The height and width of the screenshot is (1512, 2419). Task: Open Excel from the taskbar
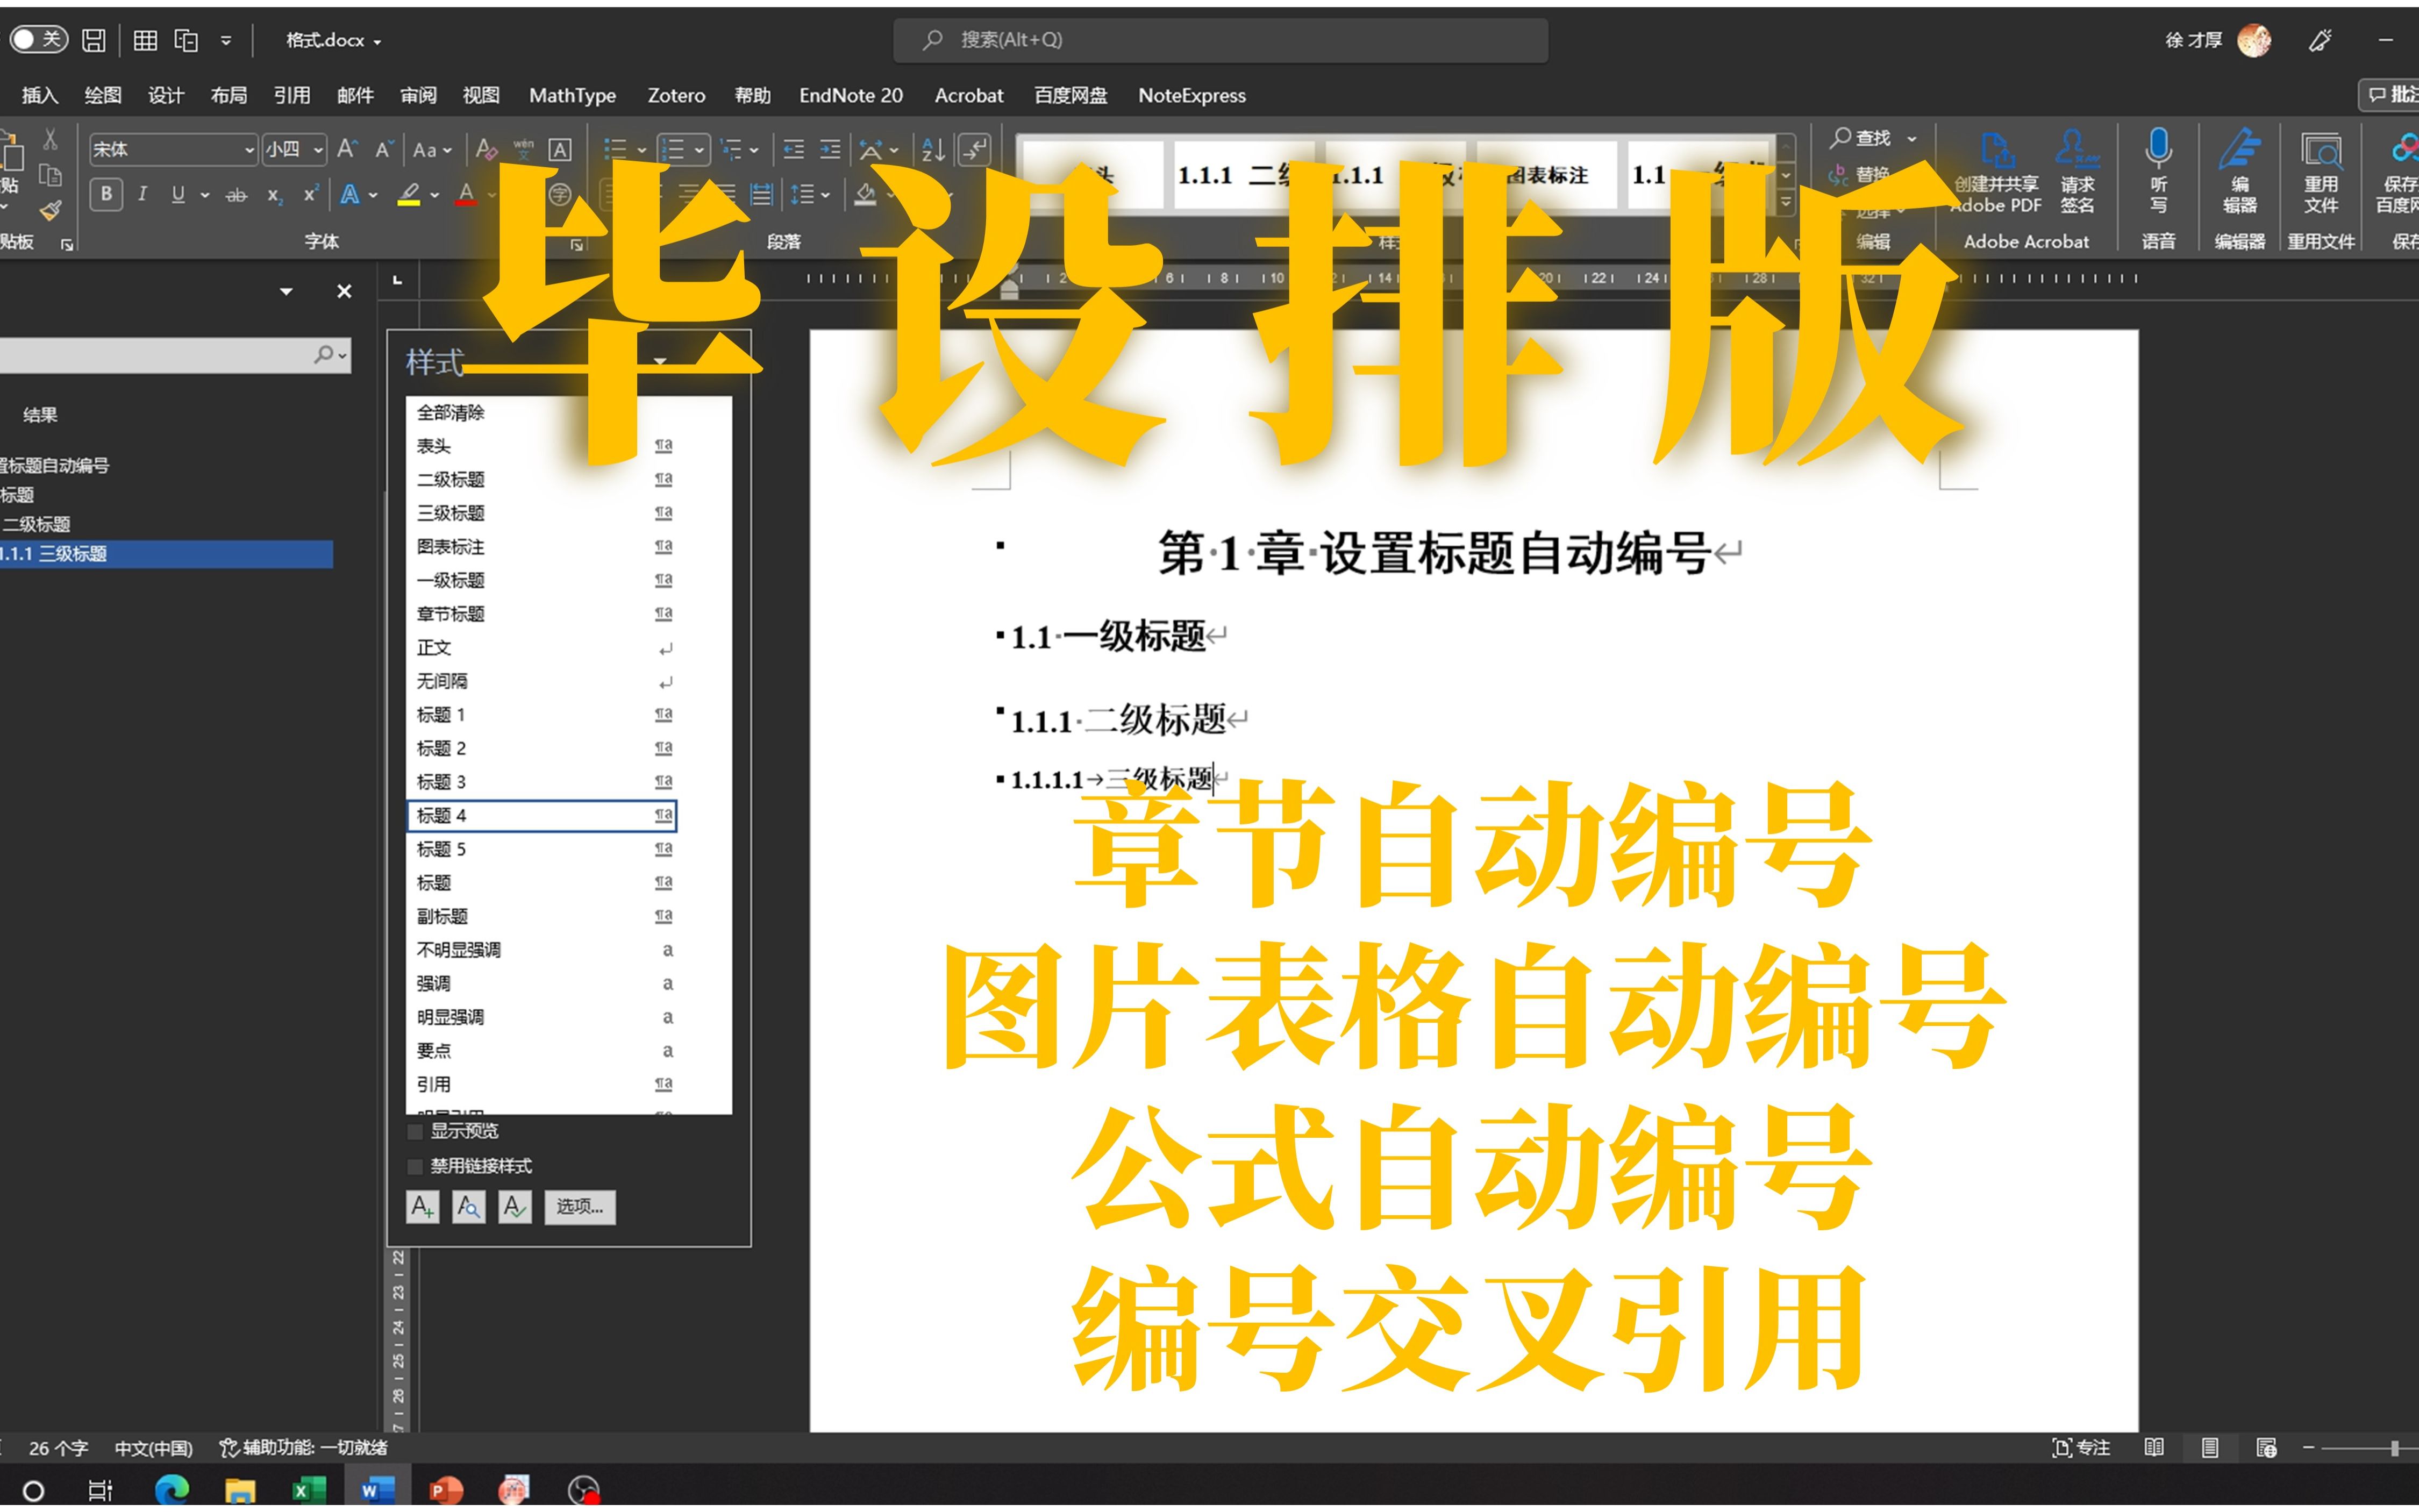pyautogui.click(x=308, y=1490)
